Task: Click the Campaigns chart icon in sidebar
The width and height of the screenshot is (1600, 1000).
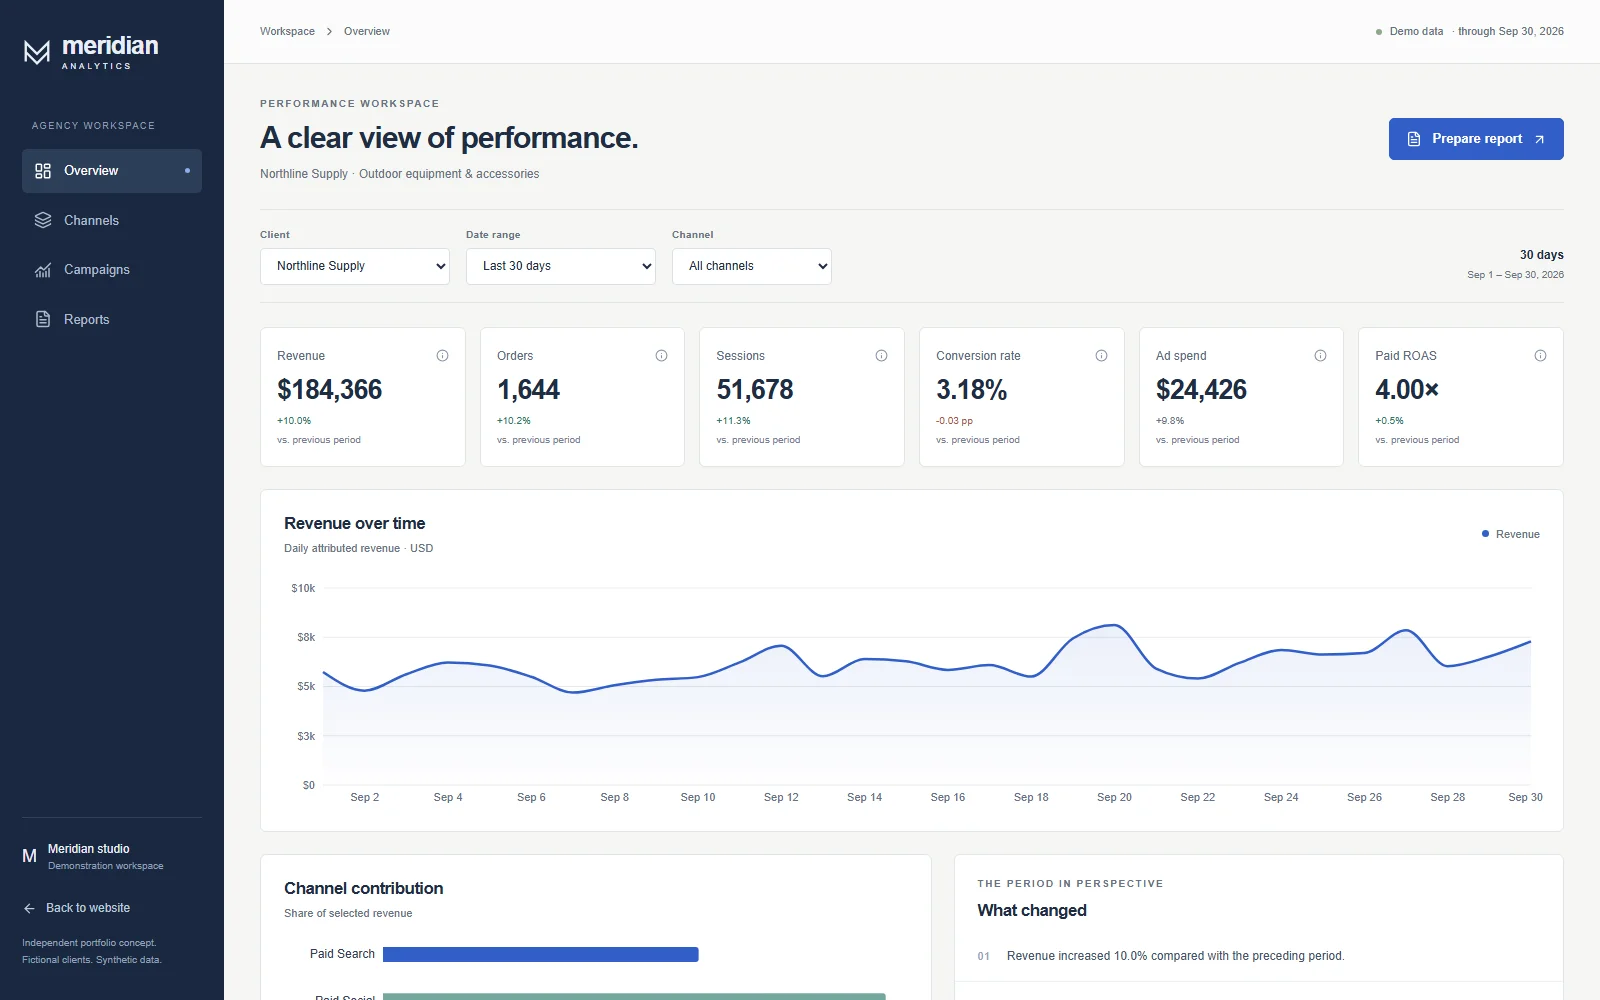Action: [x=43, y=270]
